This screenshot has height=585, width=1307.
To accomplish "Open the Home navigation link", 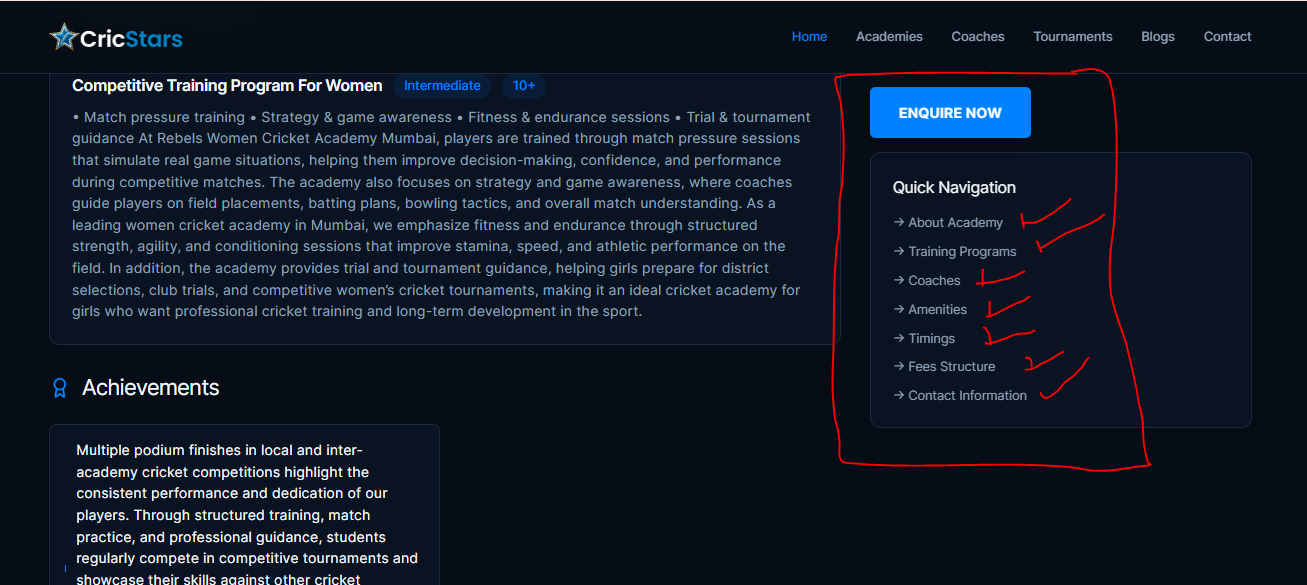I will point(809,37).
